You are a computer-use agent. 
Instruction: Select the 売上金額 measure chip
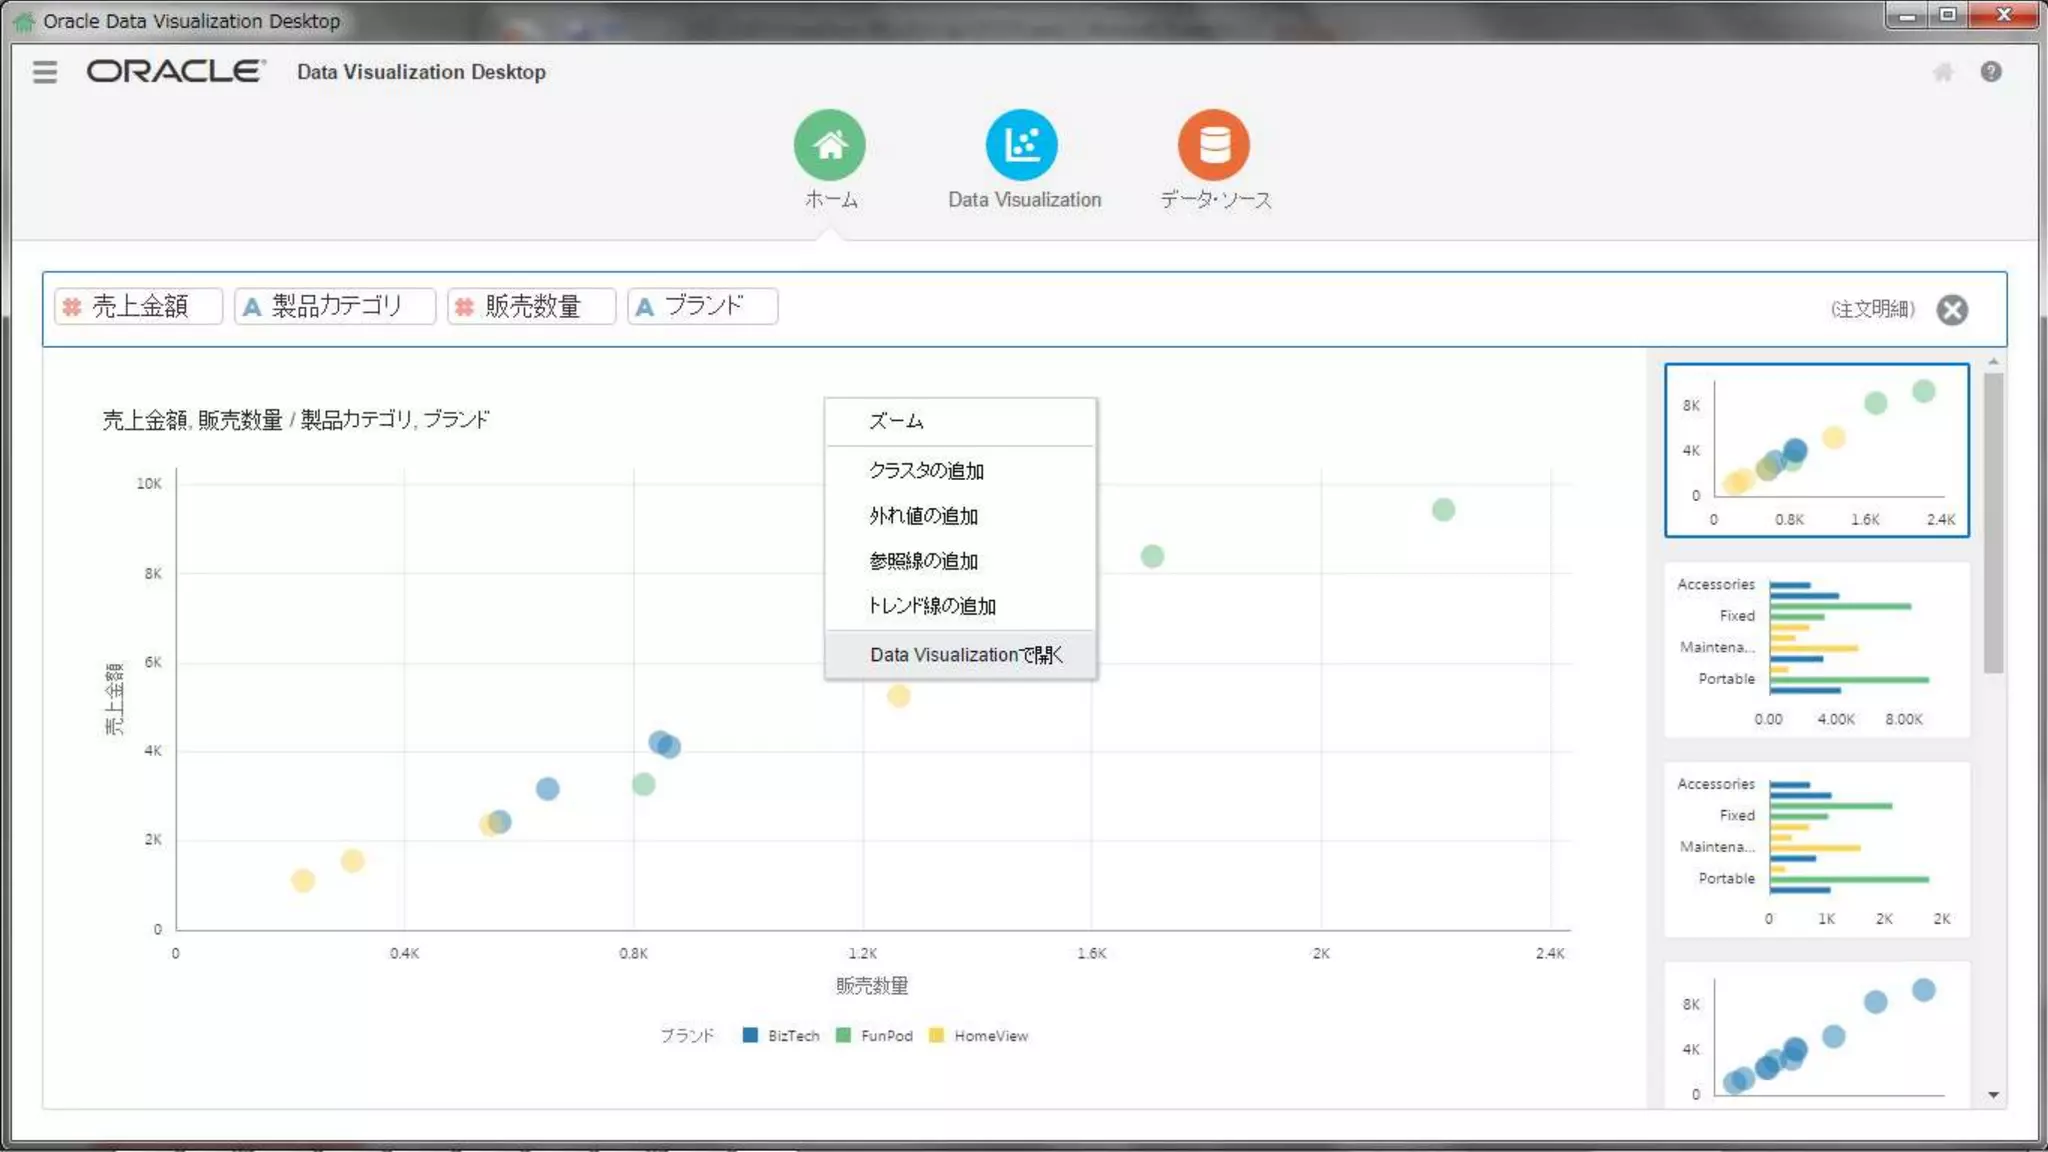[x=138, y=306]
